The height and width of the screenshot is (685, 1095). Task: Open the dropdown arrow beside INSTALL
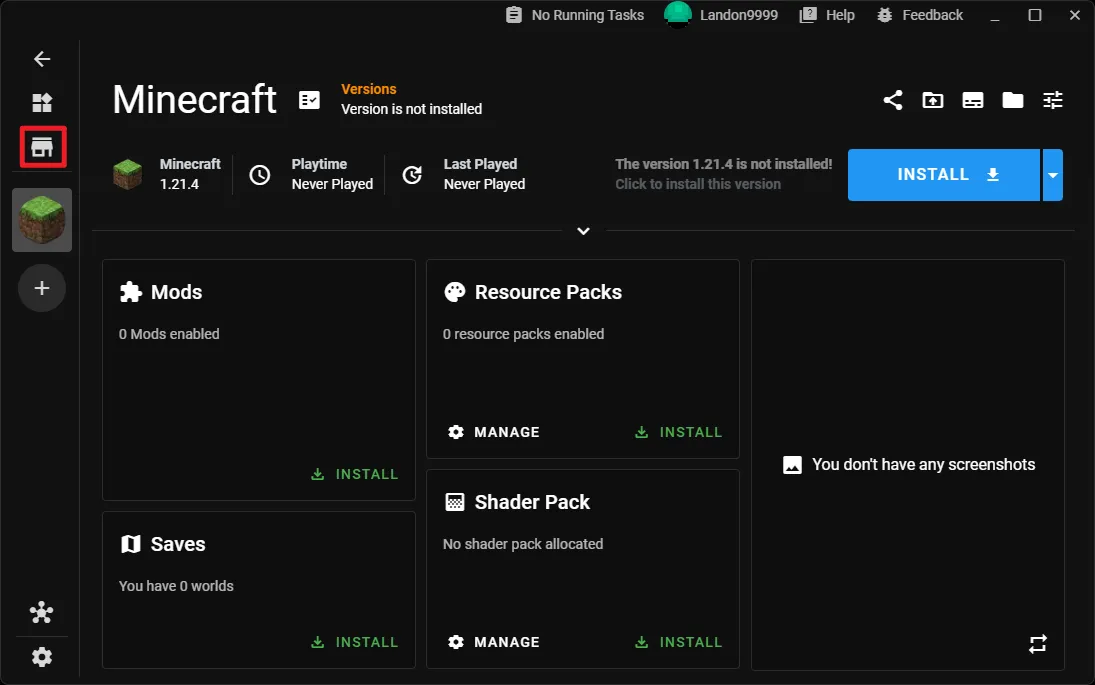point(1052,175)
